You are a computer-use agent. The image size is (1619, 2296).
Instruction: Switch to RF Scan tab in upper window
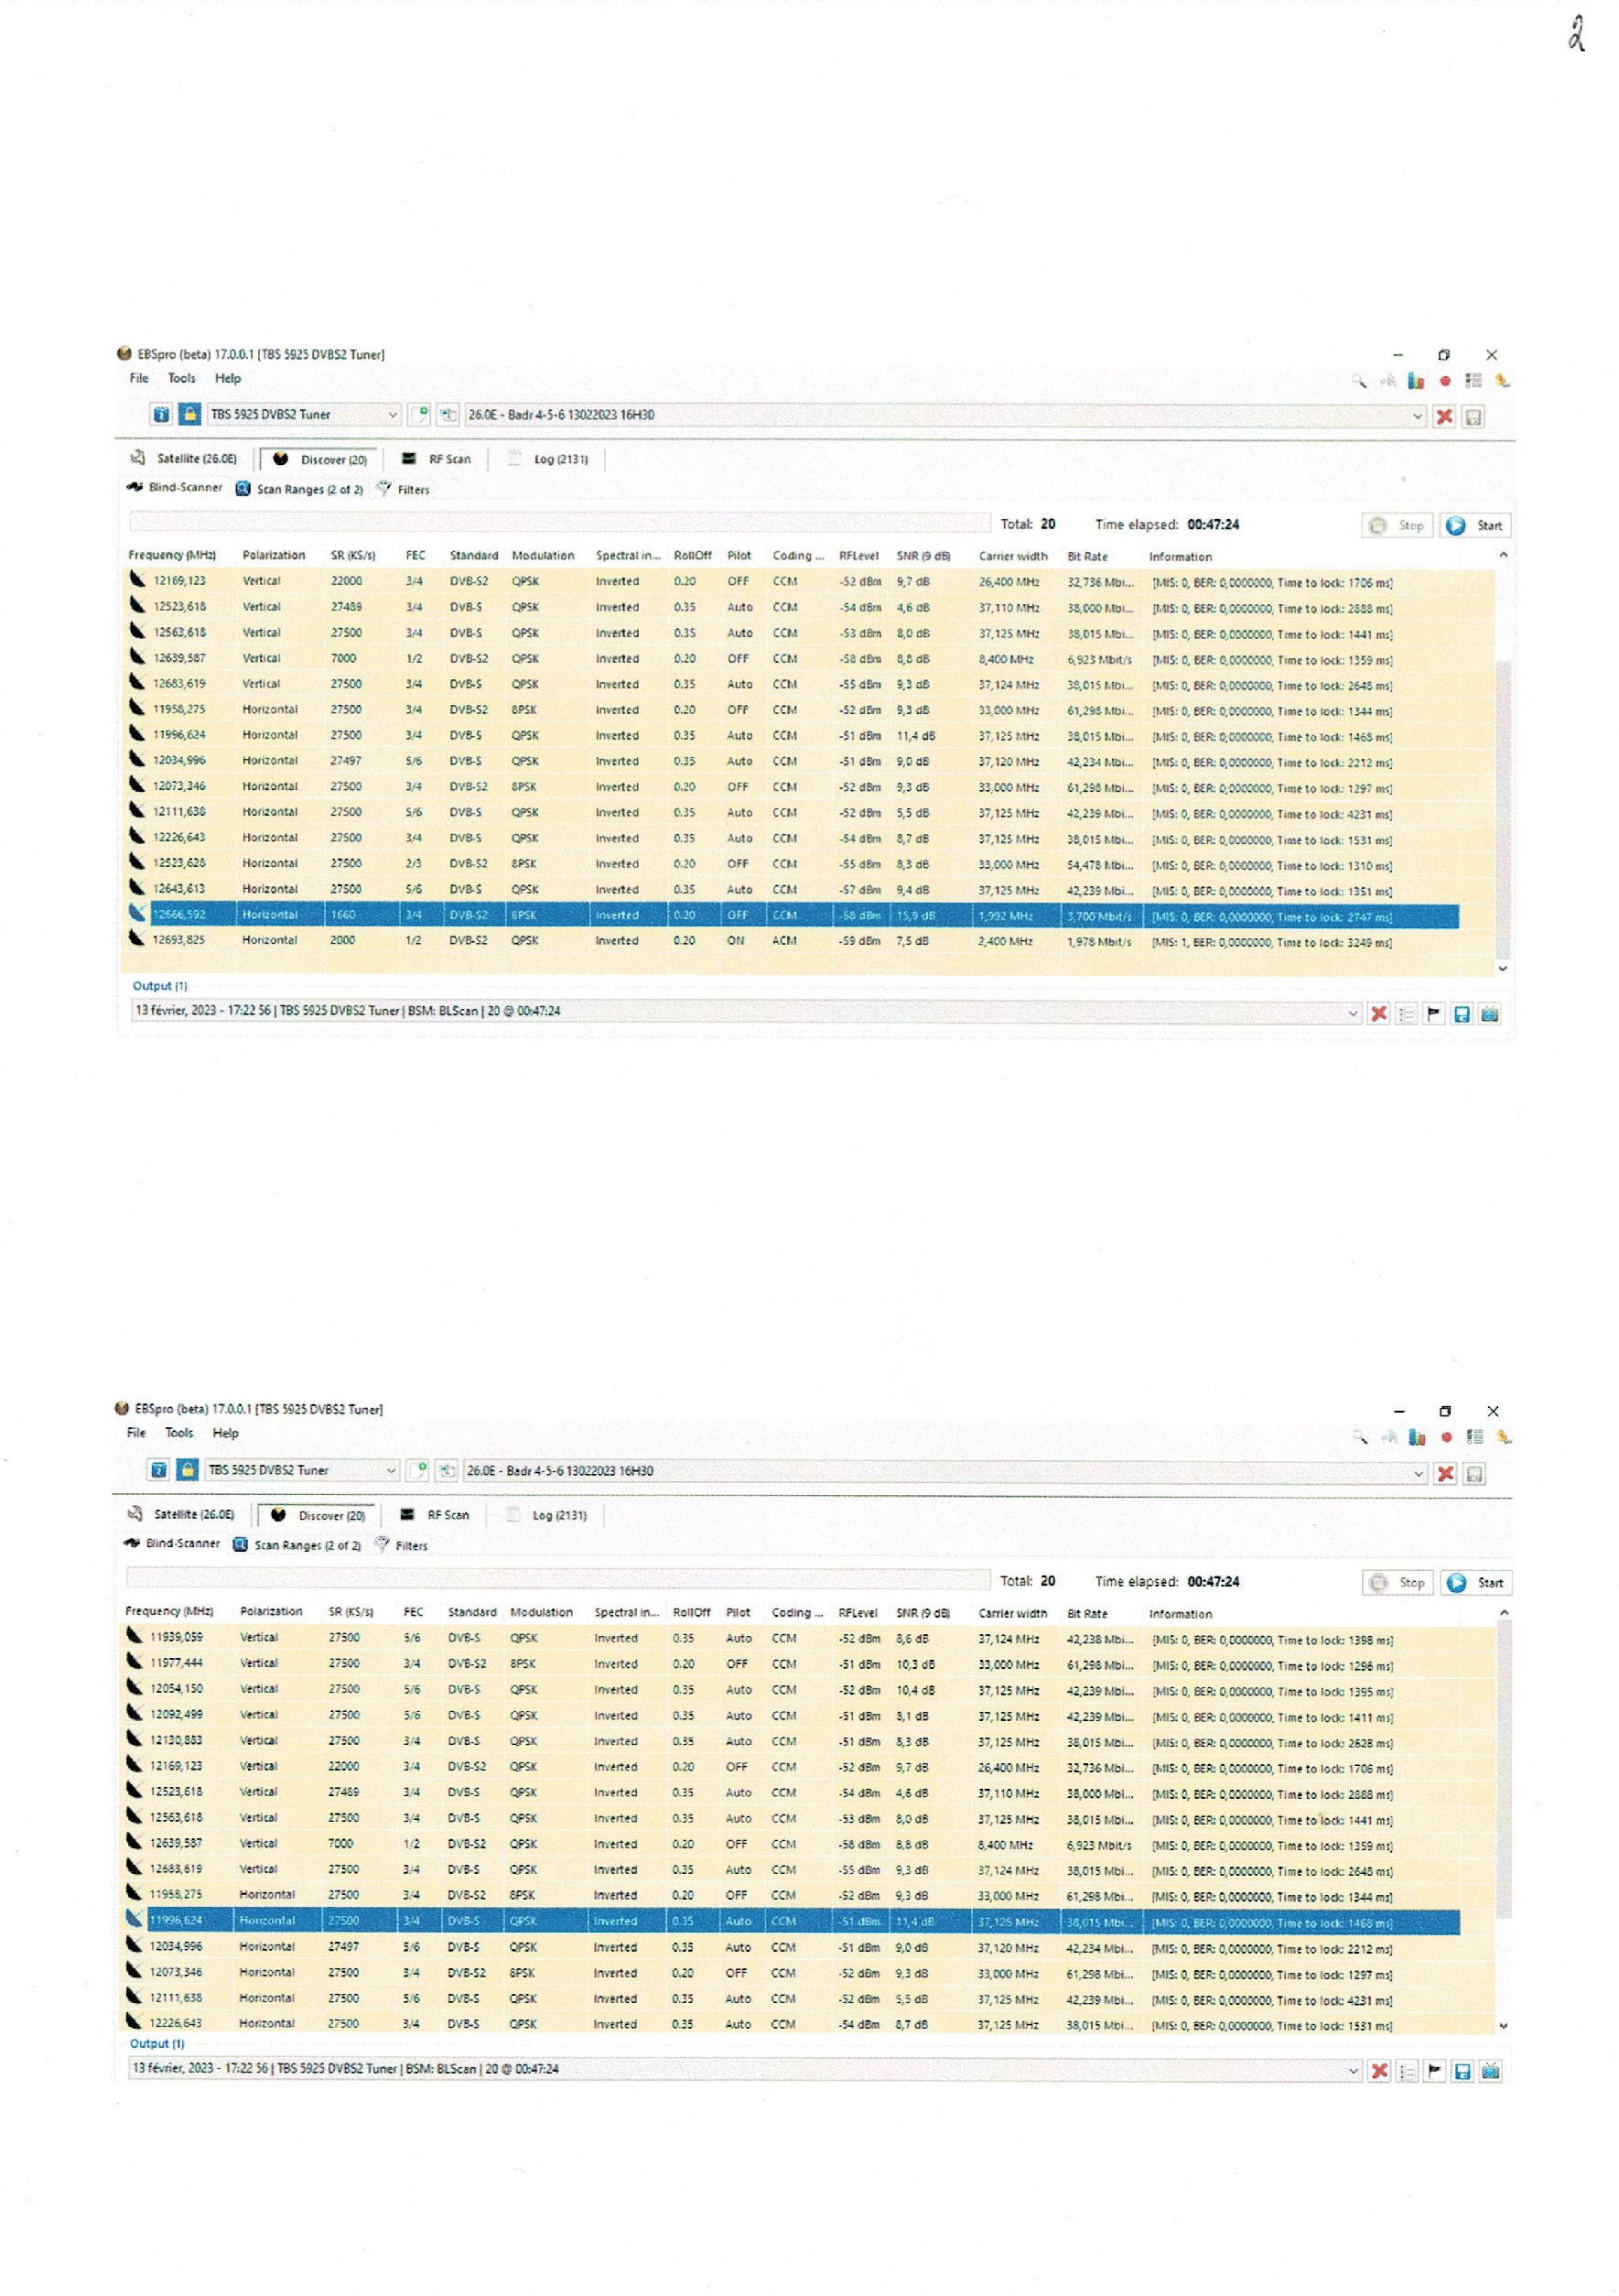point(437,459)
